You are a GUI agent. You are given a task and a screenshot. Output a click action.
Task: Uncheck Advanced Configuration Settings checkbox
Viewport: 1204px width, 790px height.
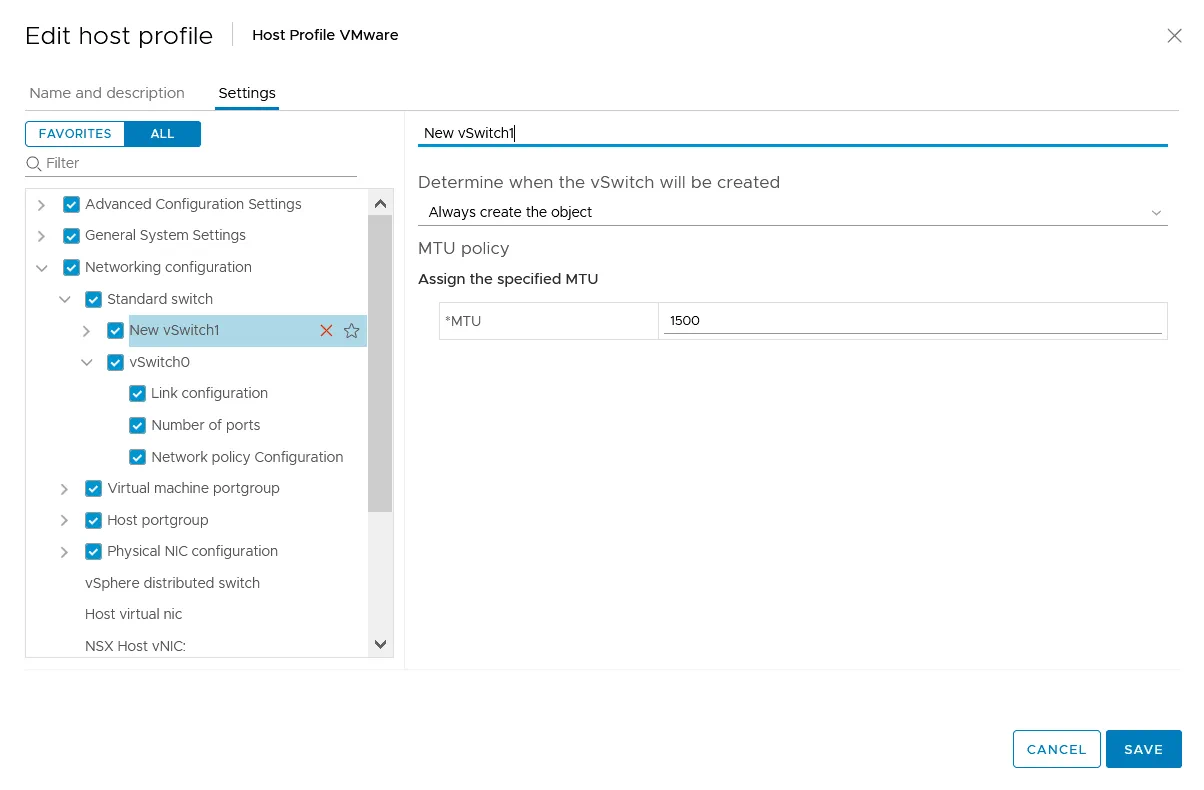coord(72,205)
